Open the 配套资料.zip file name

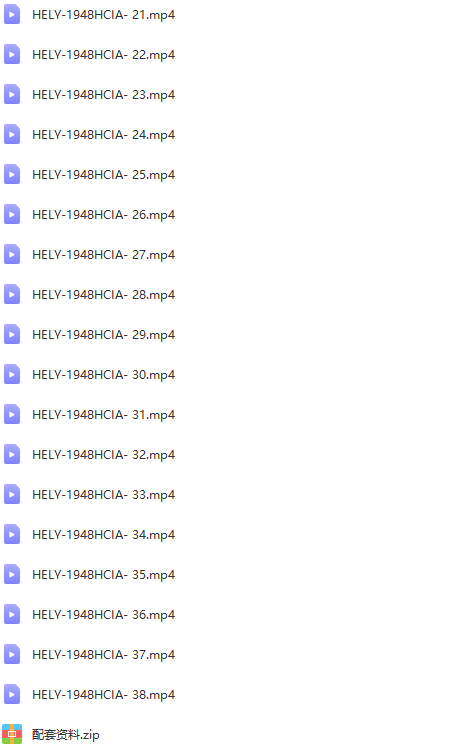(x=65, y=735)
